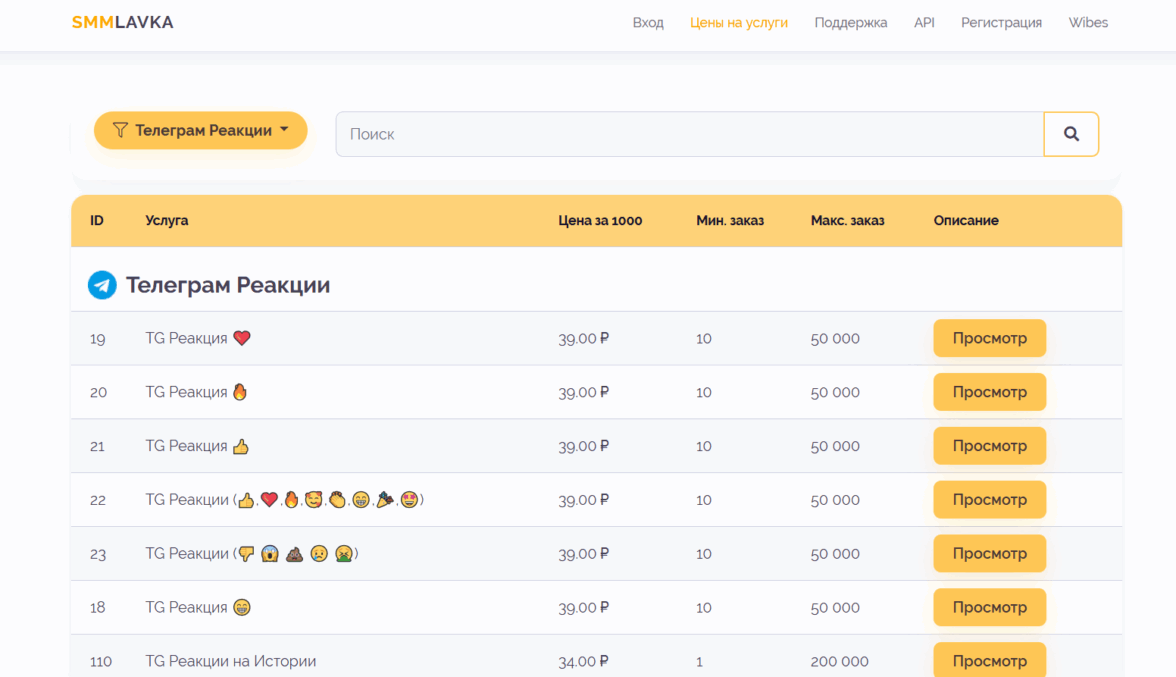1176x677 pixels.
Task: Click the thumbs-up emoji in row 22
Action: coord(246,499)
